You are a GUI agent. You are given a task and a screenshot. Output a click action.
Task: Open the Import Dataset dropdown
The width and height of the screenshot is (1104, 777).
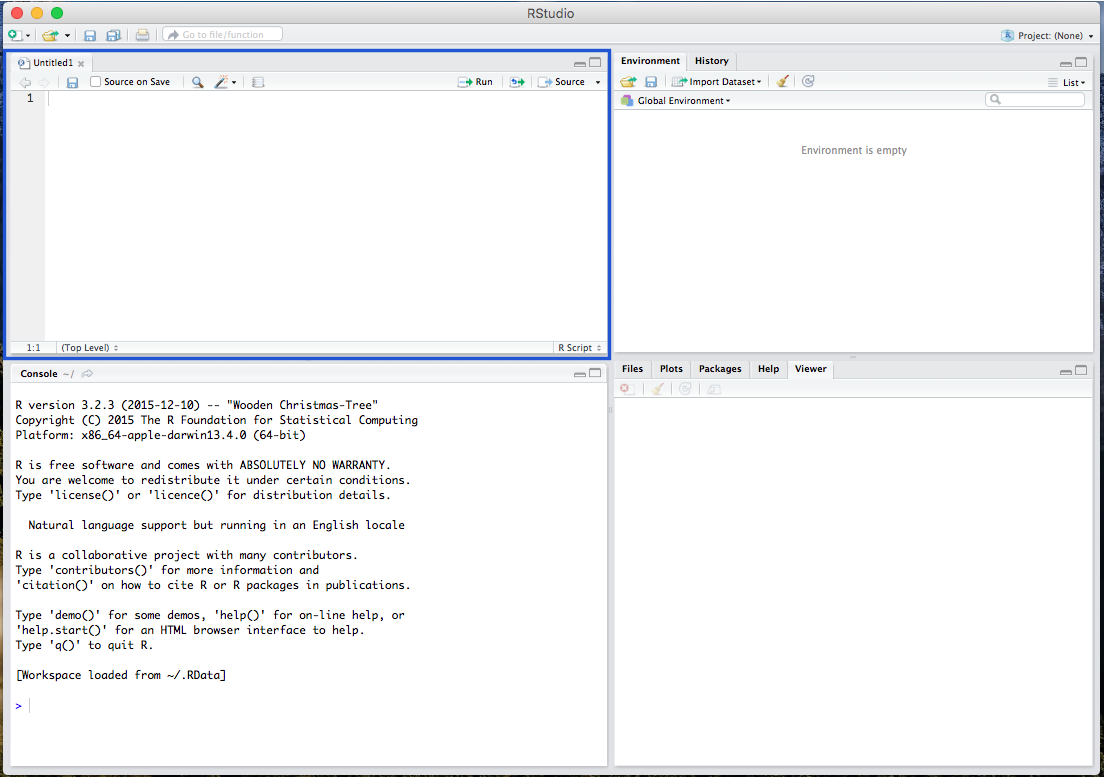pyautogui.click(x=716, y=81)
